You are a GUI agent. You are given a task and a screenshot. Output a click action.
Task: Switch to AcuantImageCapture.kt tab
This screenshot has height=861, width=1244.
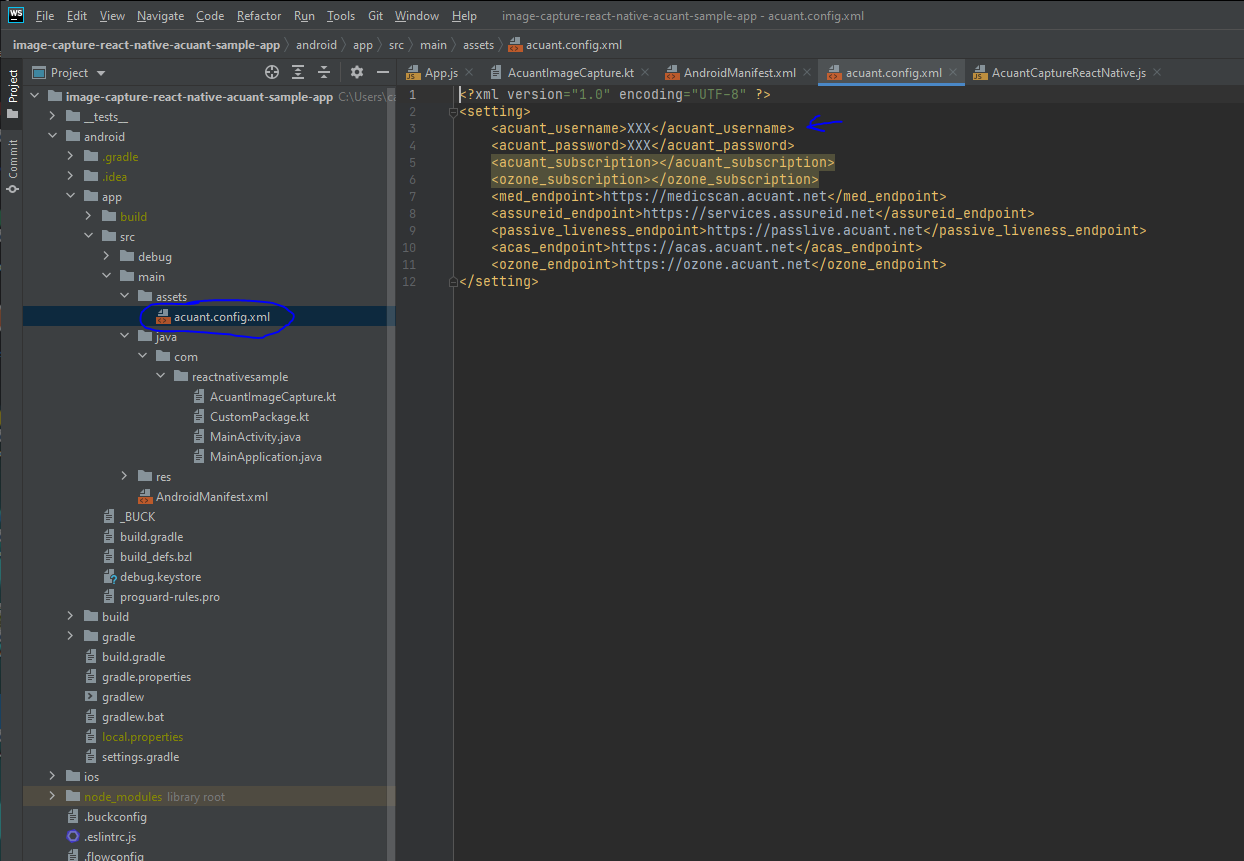570,73
